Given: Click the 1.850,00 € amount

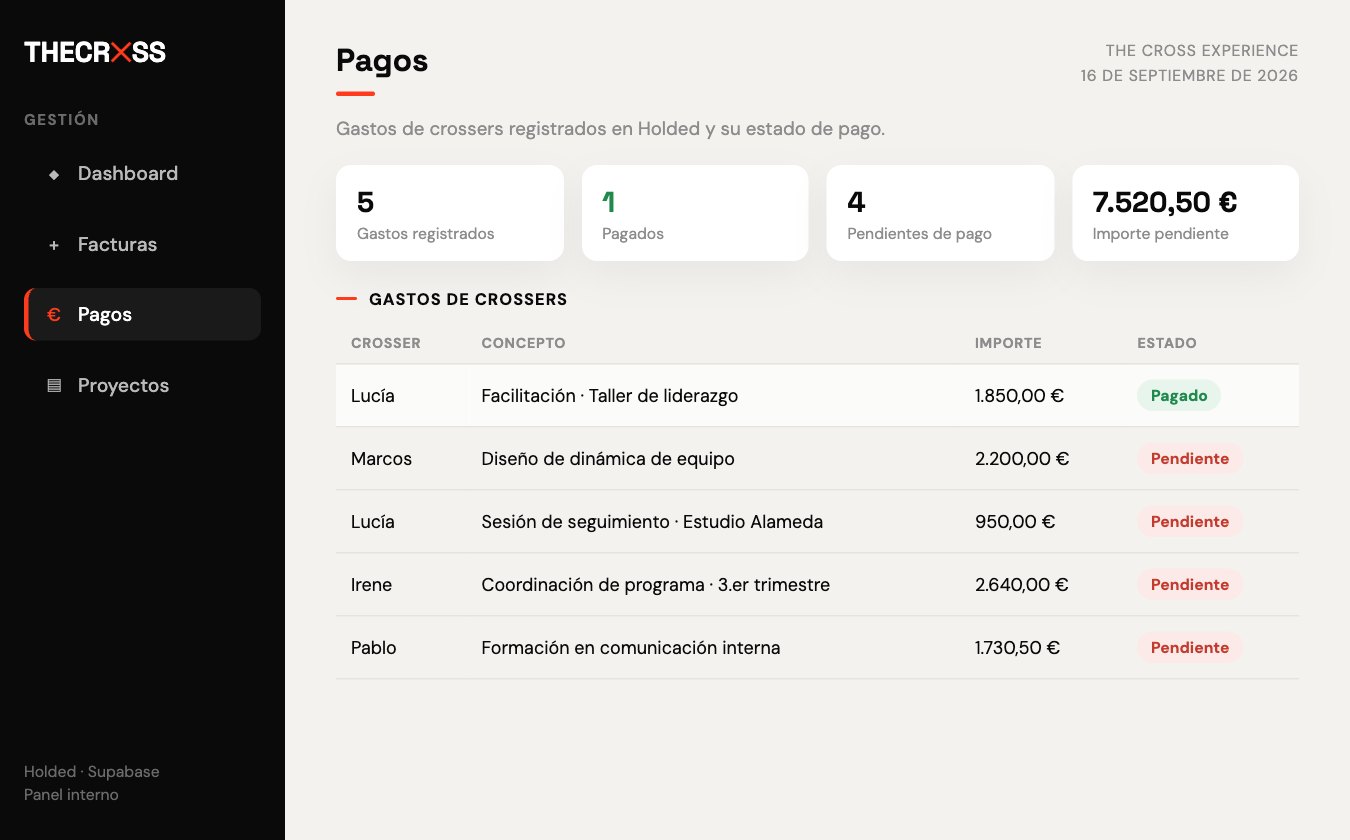Looking at the screenshot, I should [x=1019, y=396].
